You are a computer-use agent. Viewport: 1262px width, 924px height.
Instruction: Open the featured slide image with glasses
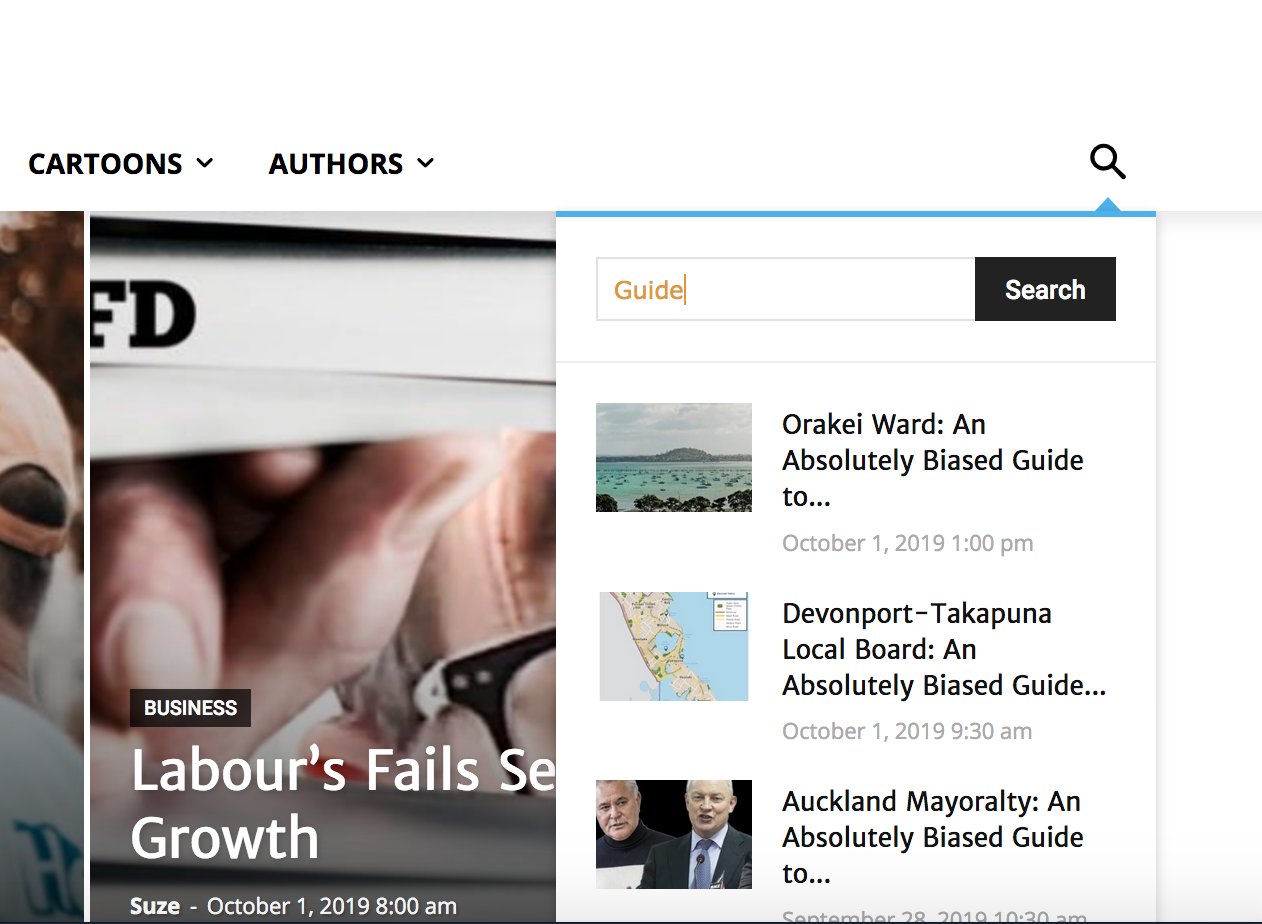point(323,450)
